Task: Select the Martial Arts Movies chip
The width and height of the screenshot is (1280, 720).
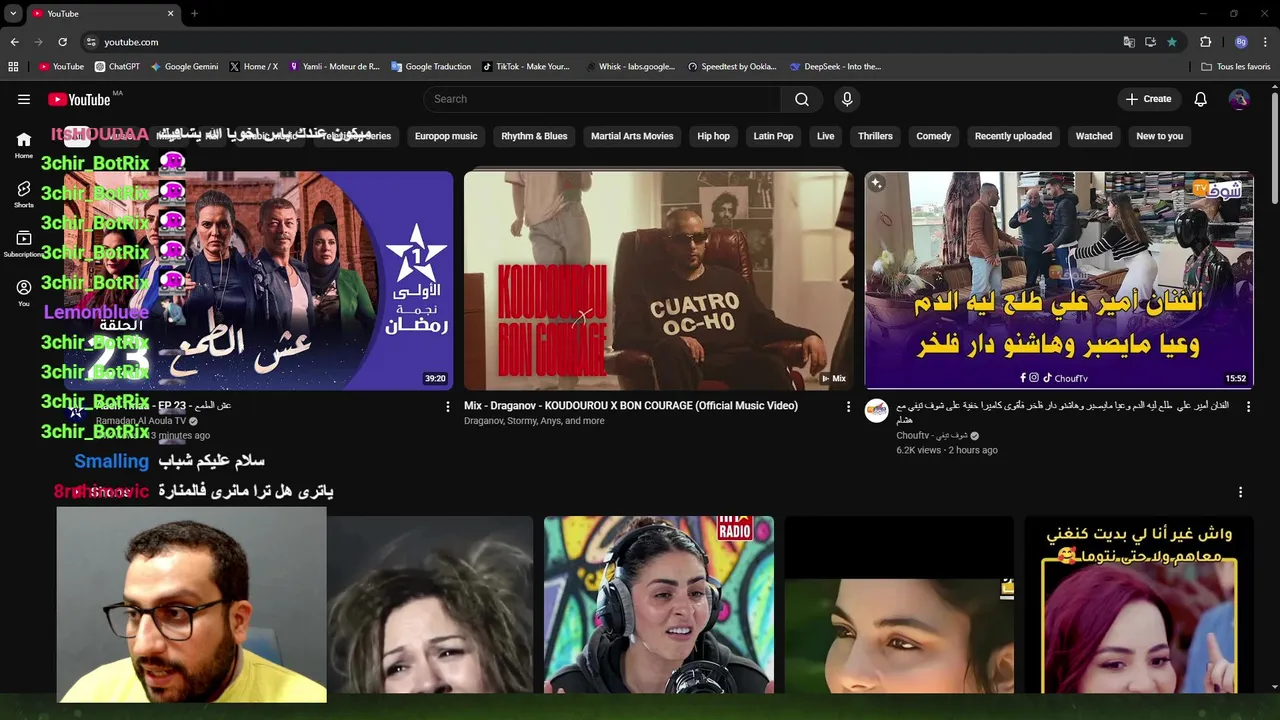Action: tap(632, 136)
